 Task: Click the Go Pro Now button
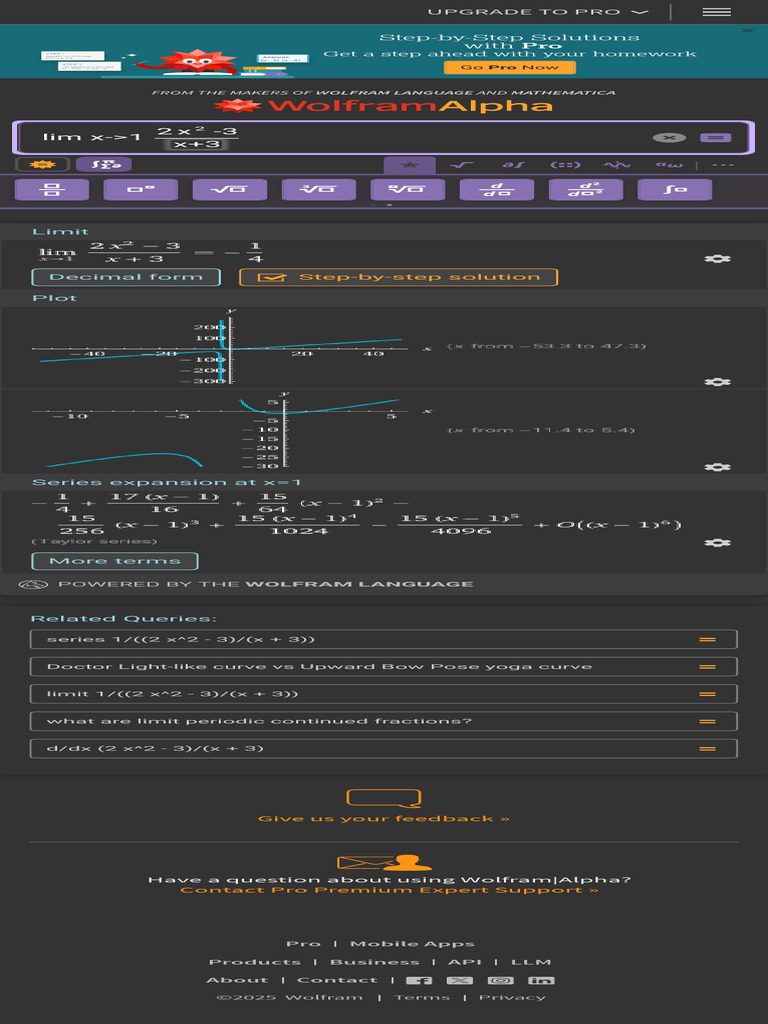point(509,67)
